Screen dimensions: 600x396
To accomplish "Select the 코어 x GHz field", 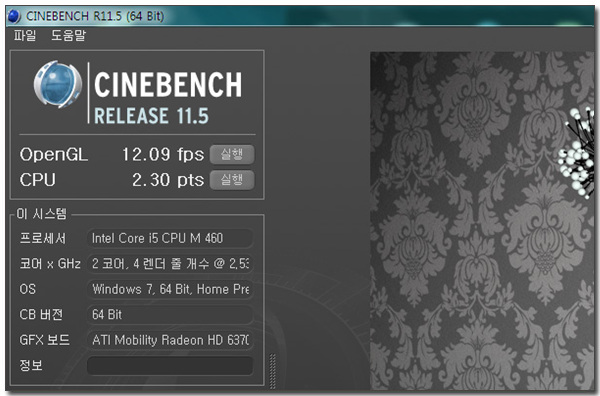I will point(170,264).
